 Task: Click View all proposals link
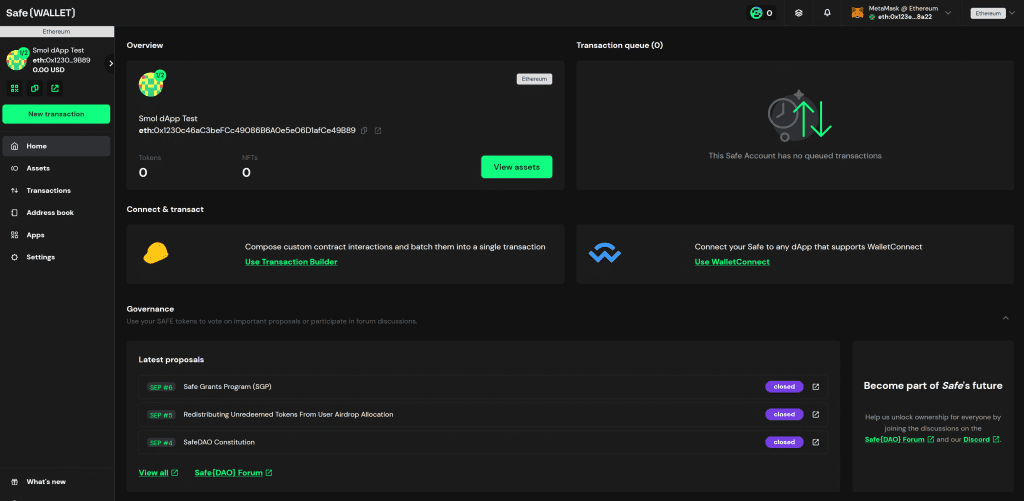pos(158,473)
